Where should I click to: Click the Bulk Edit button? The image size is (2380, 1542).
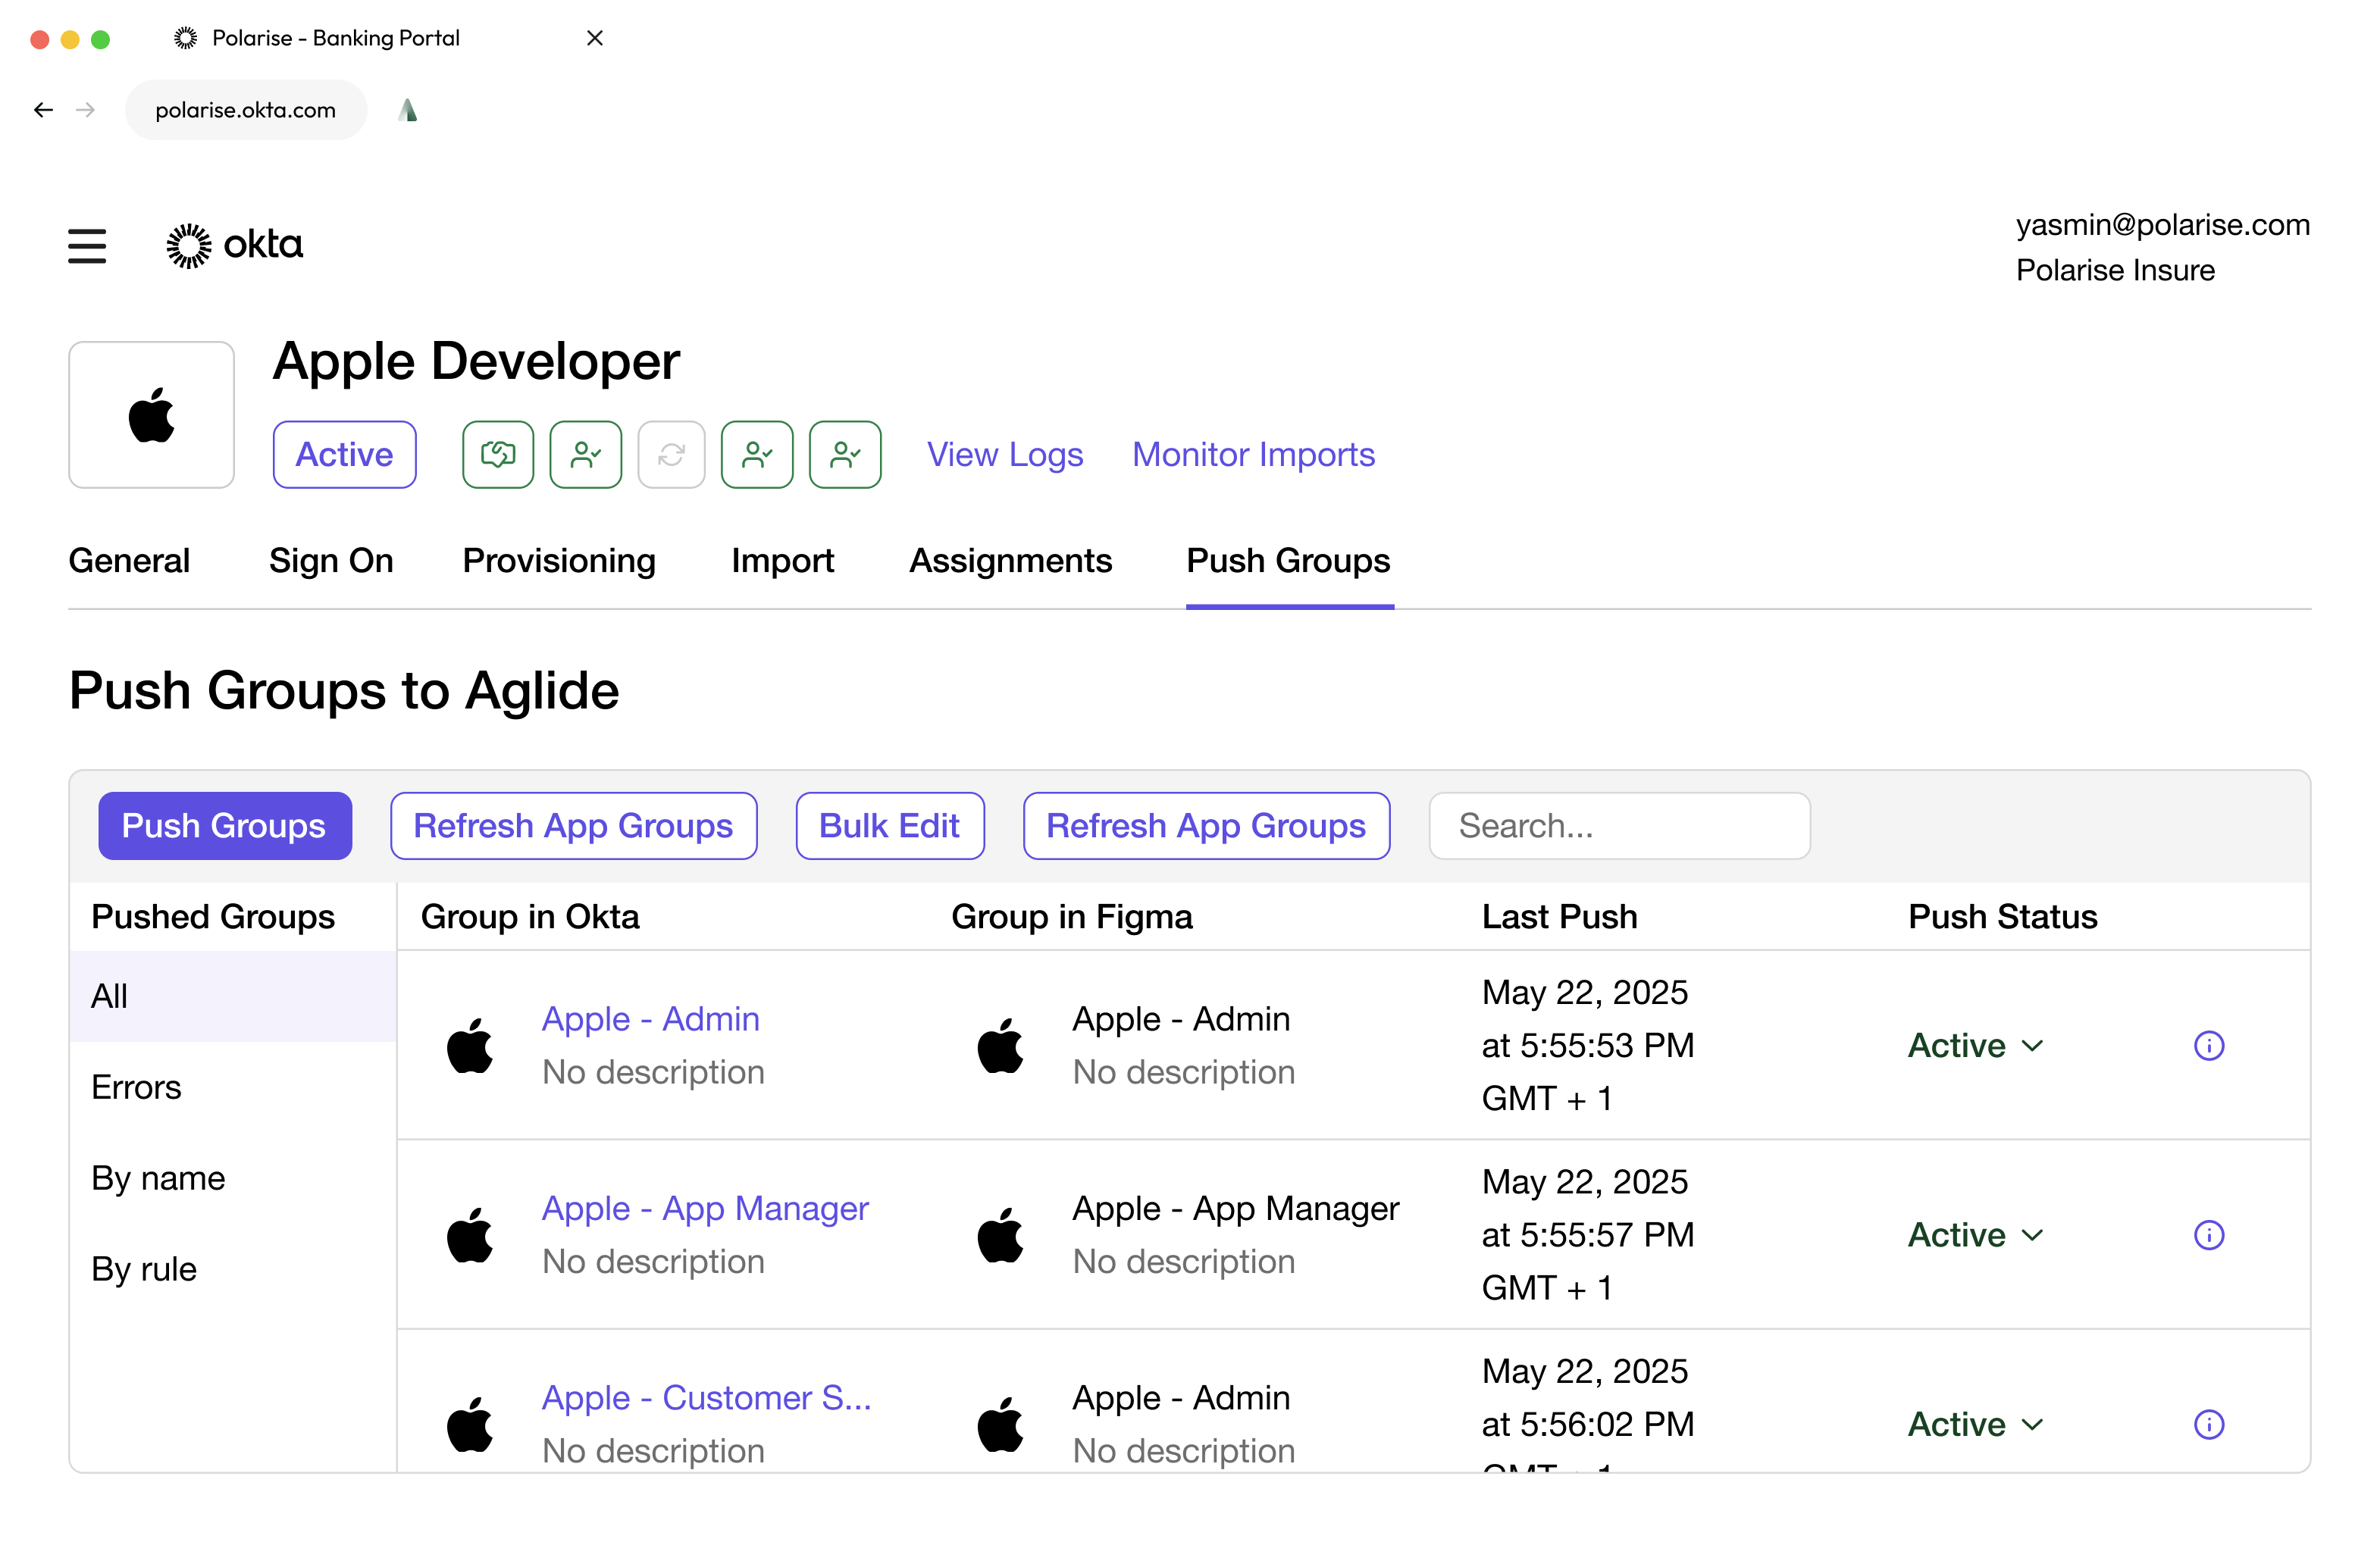point(889,826)
